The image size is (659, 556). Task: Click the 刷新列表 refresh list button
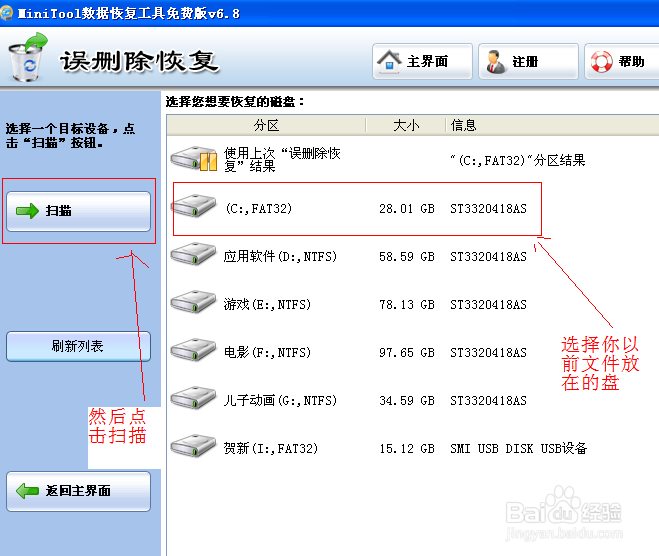[79, 346]
